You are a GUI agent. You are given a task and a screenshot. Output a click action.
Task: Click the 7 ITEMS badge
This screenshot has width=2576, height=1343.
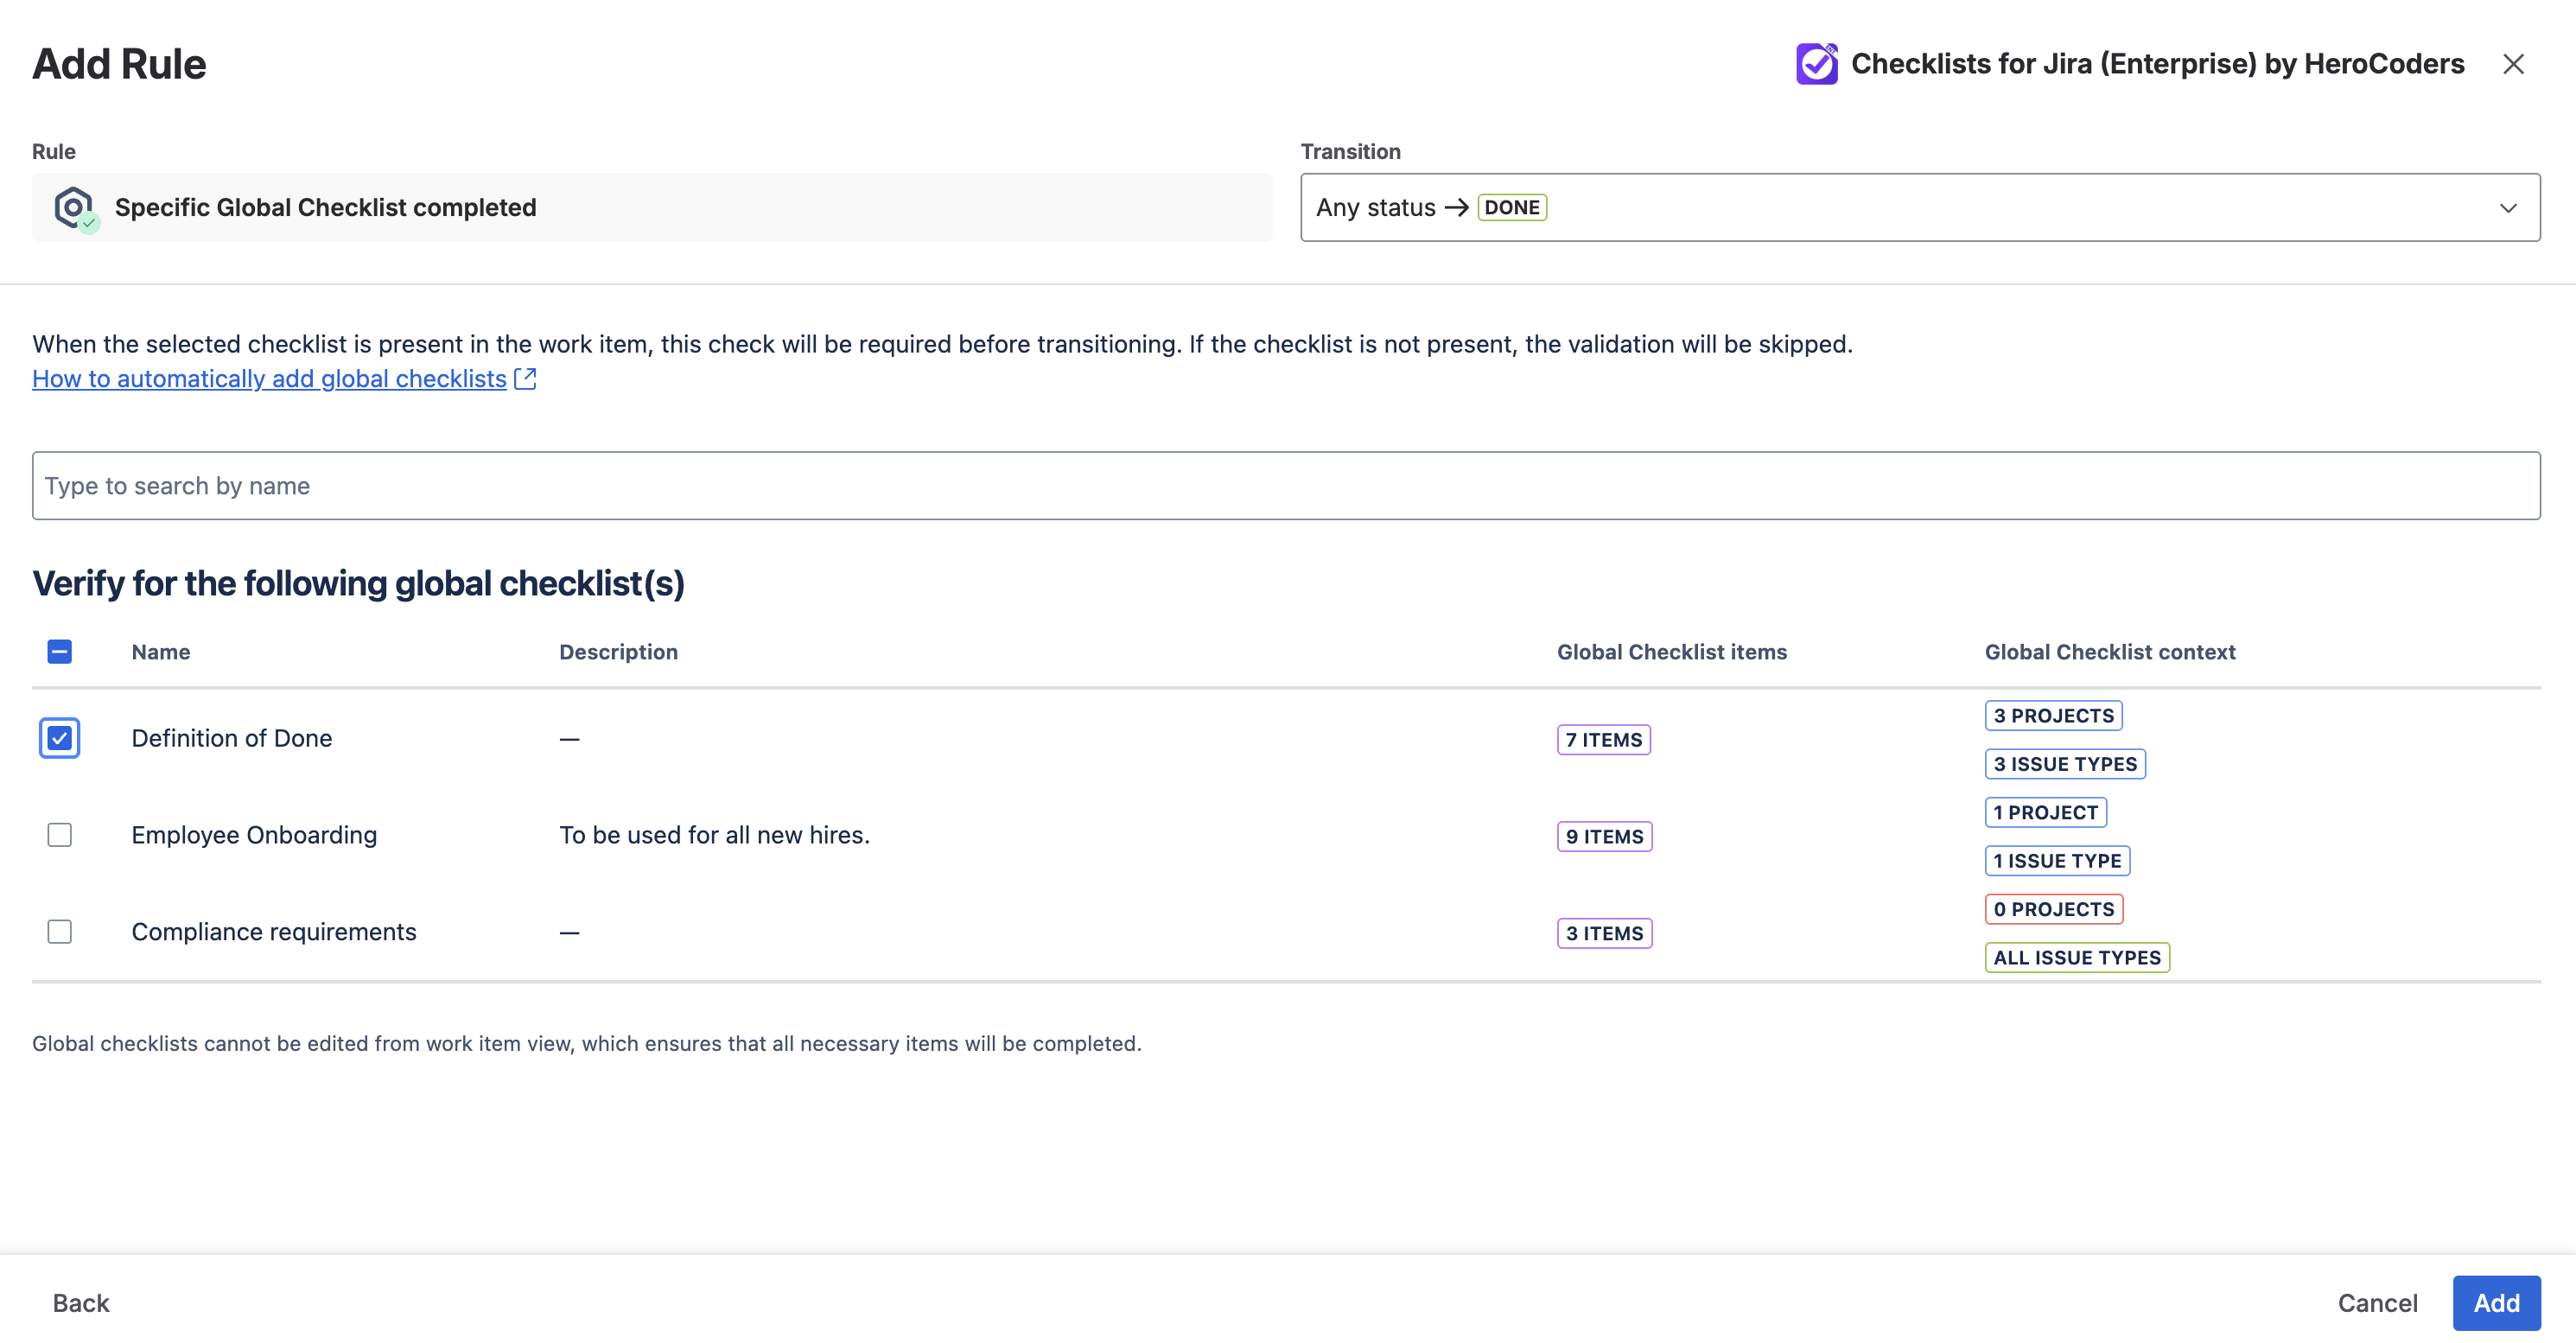1603,740
